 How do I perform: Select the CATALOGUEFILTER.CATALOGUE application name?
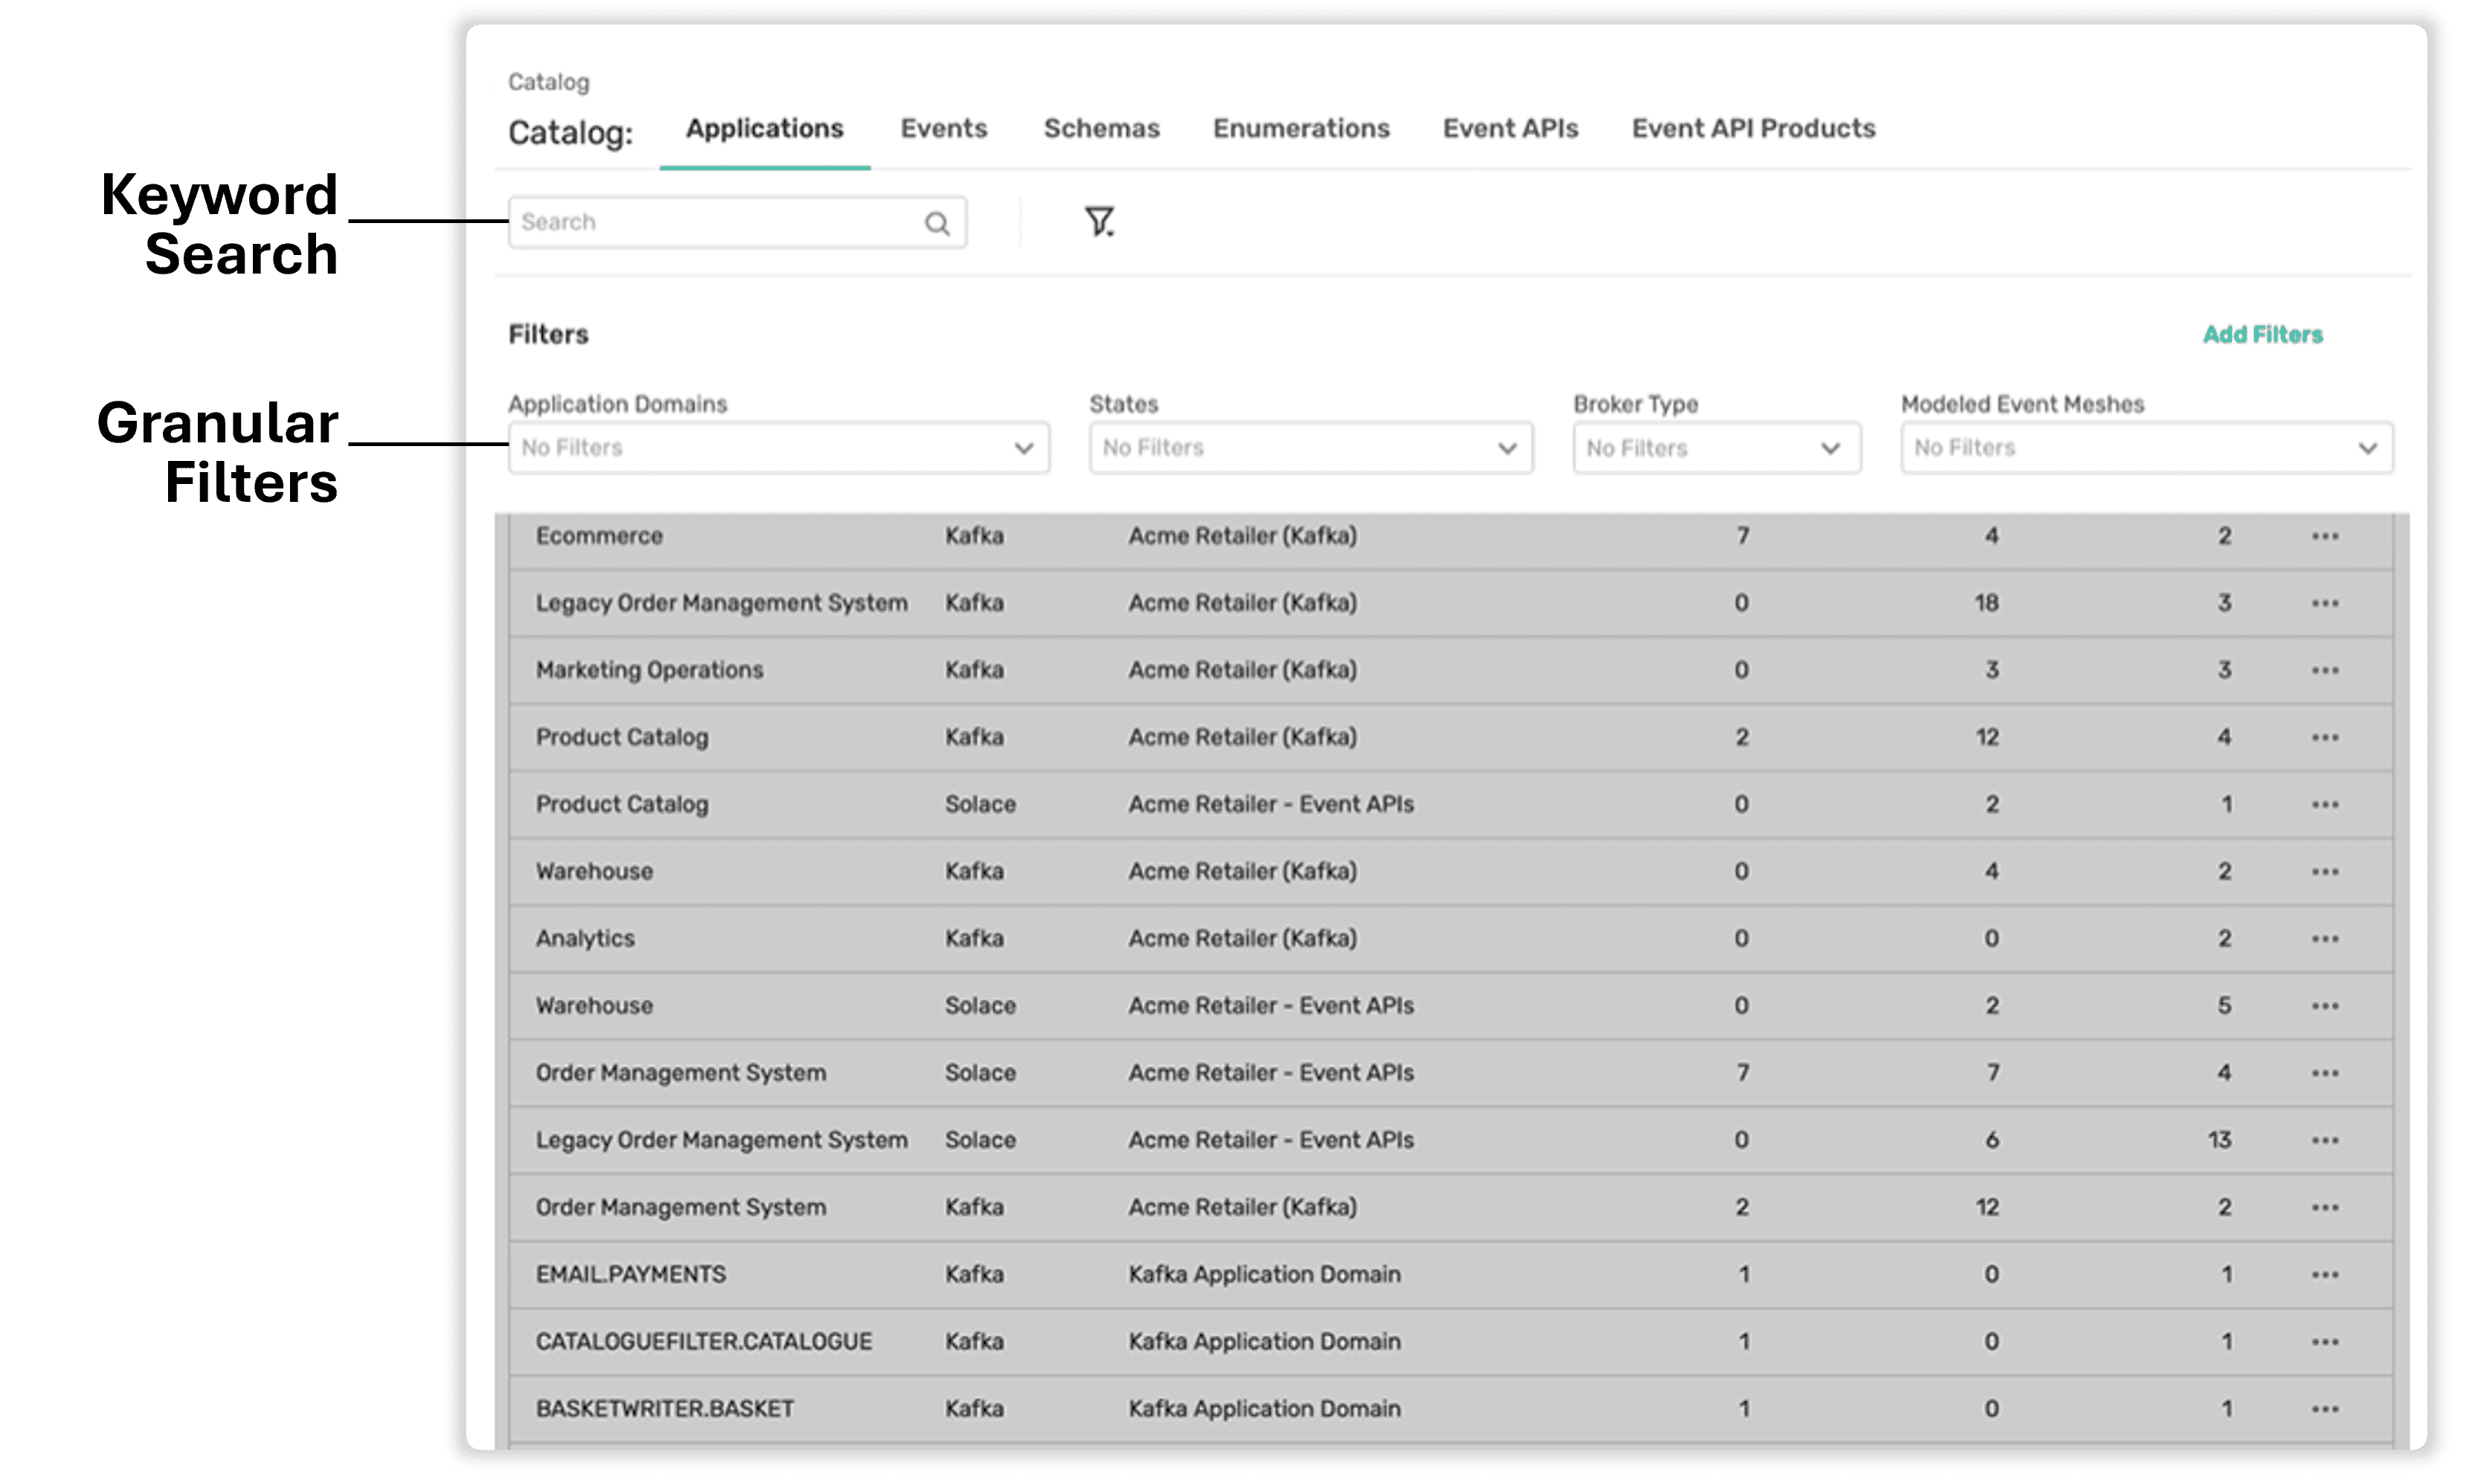coord(703,1341)
